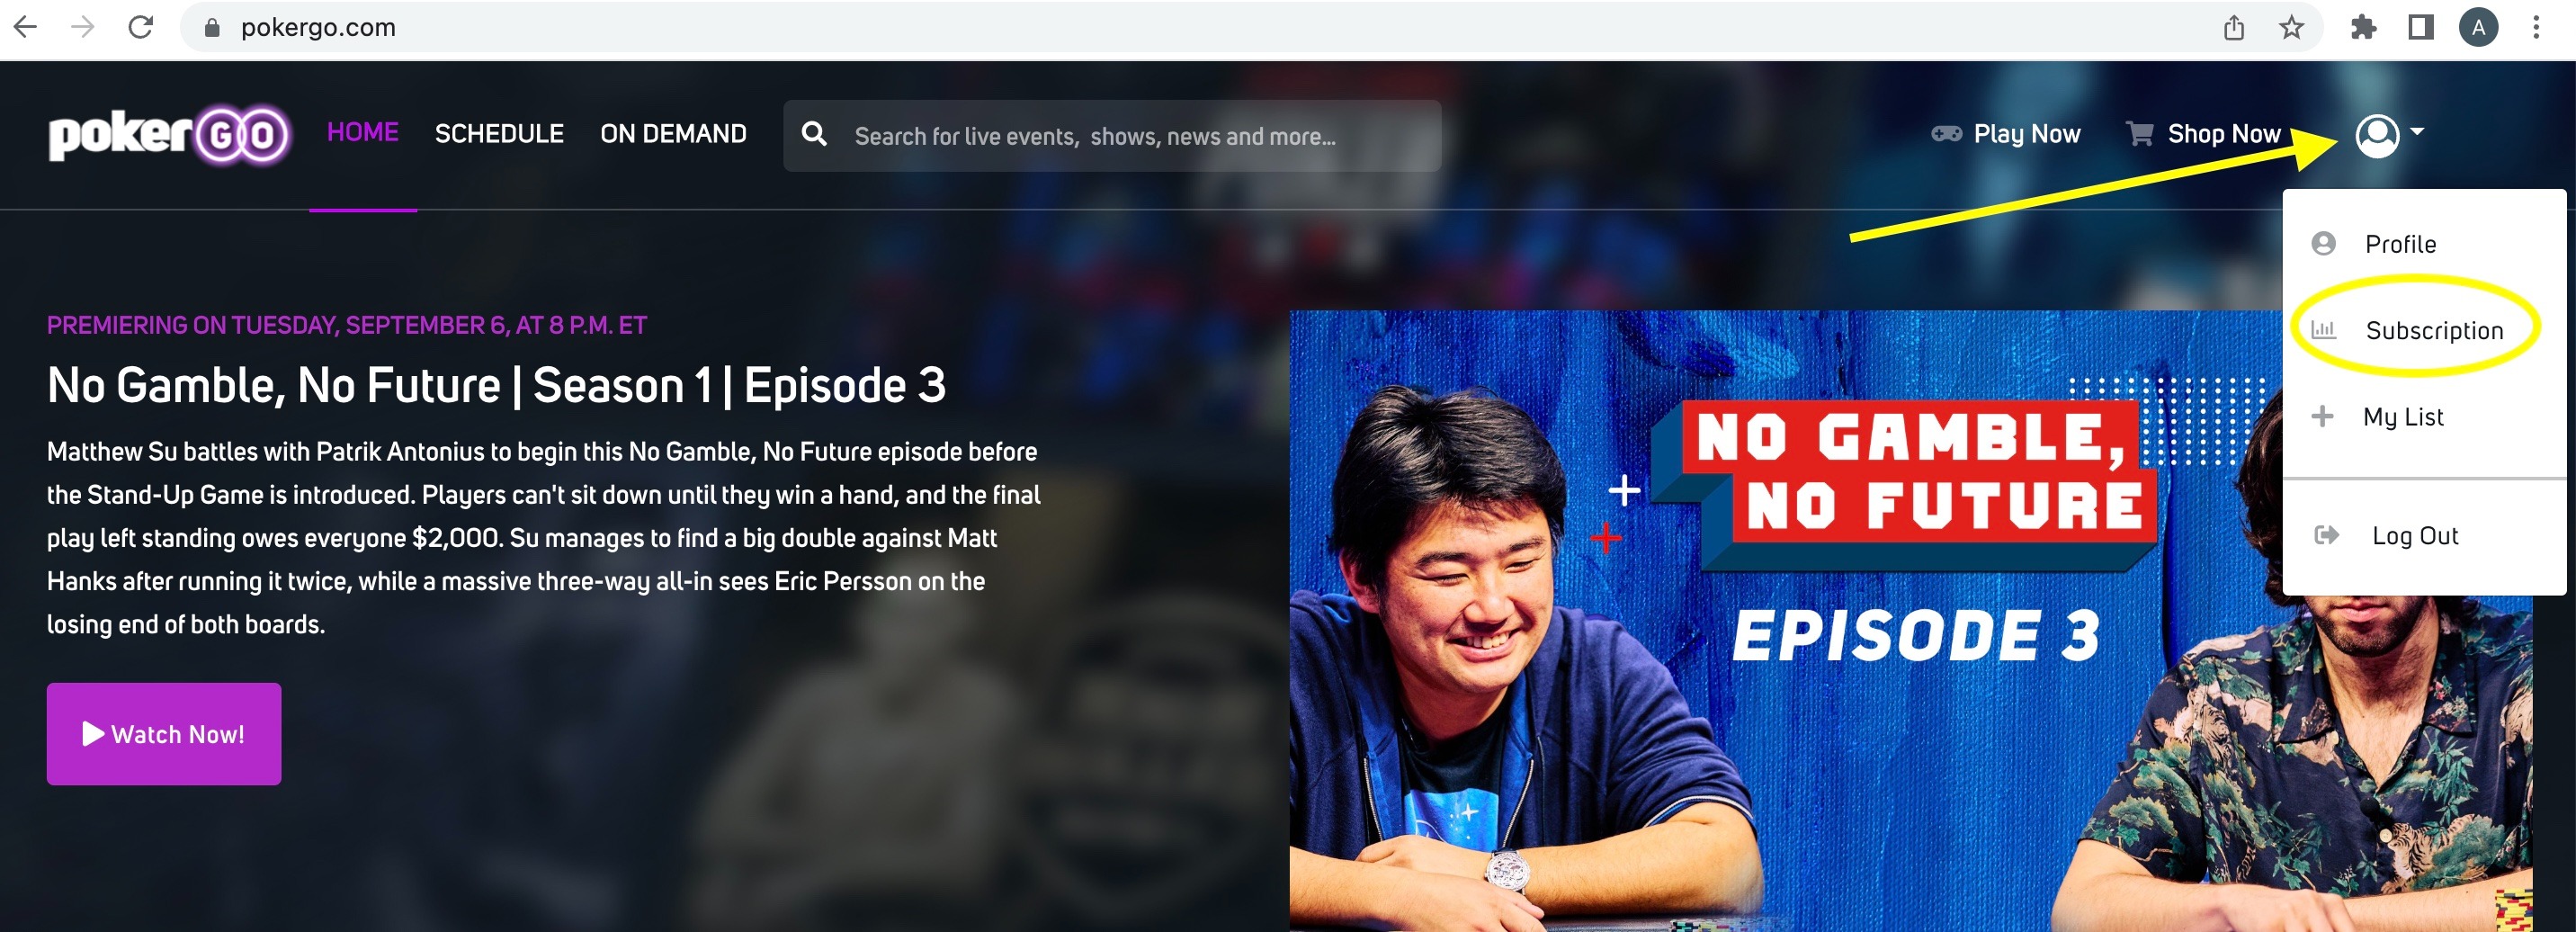Go to the HOME tab
The height and width of the screenshot is (932, 2576).
(363, 132)
